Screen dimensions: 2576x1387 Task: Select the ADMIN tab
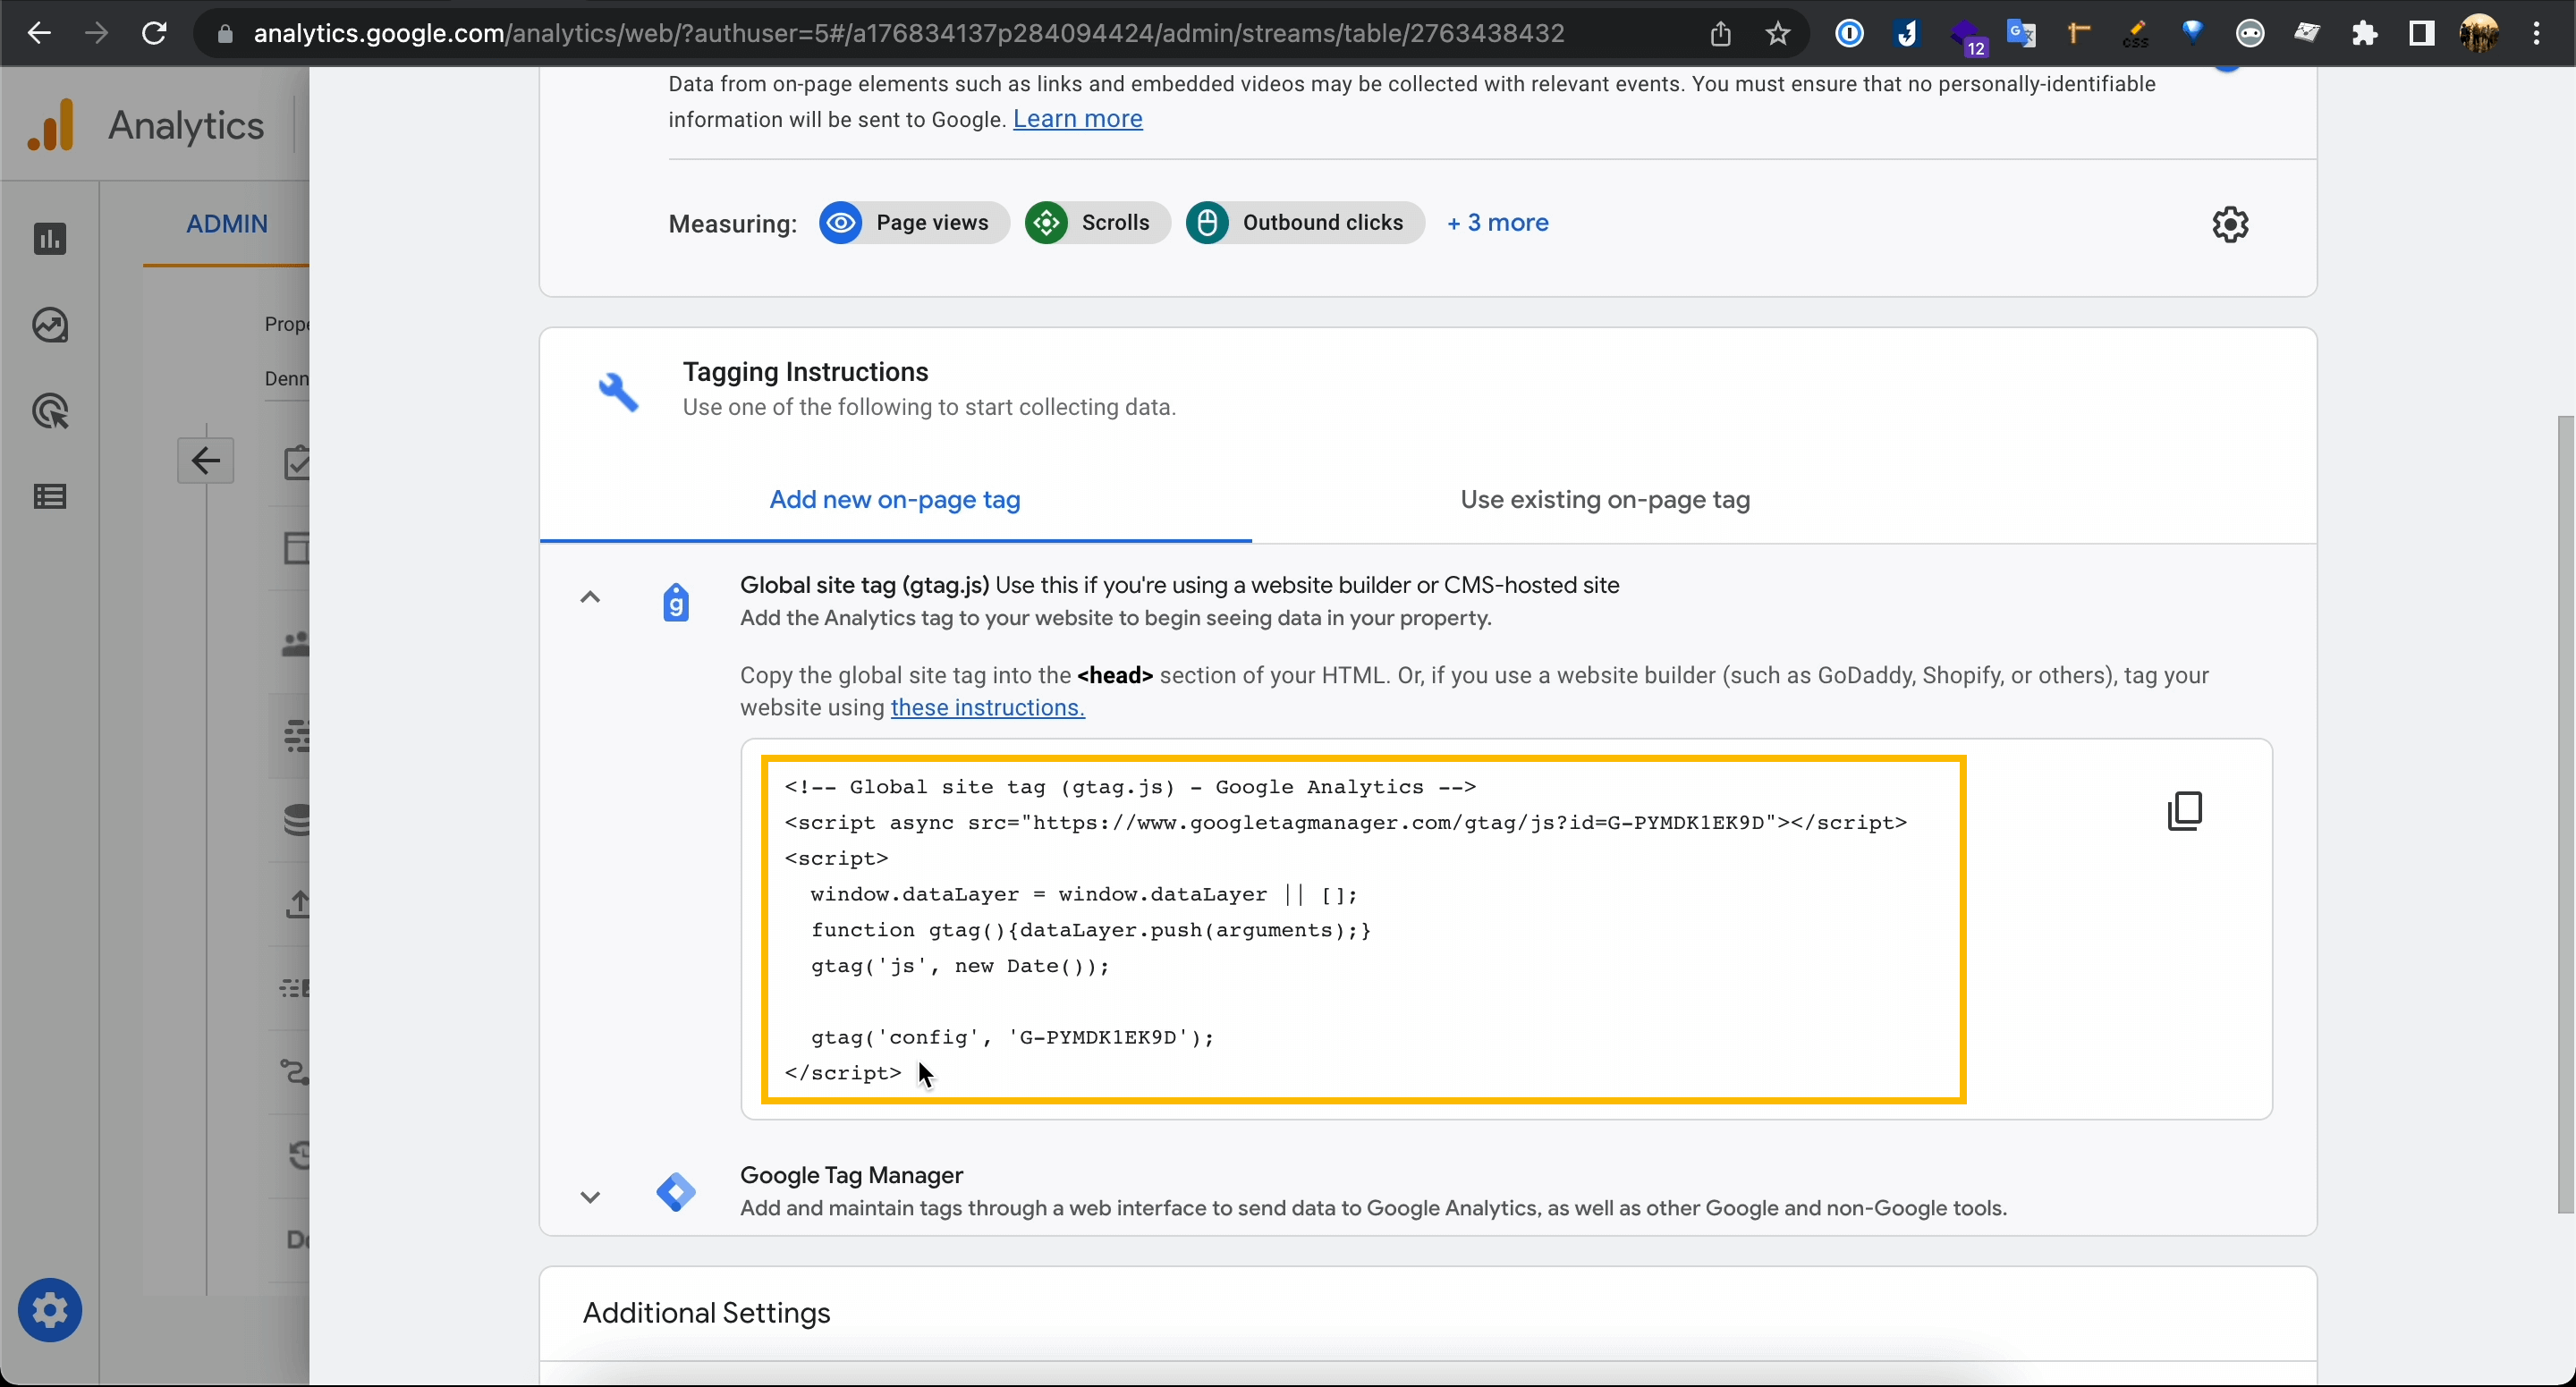[x=227, y=224]
